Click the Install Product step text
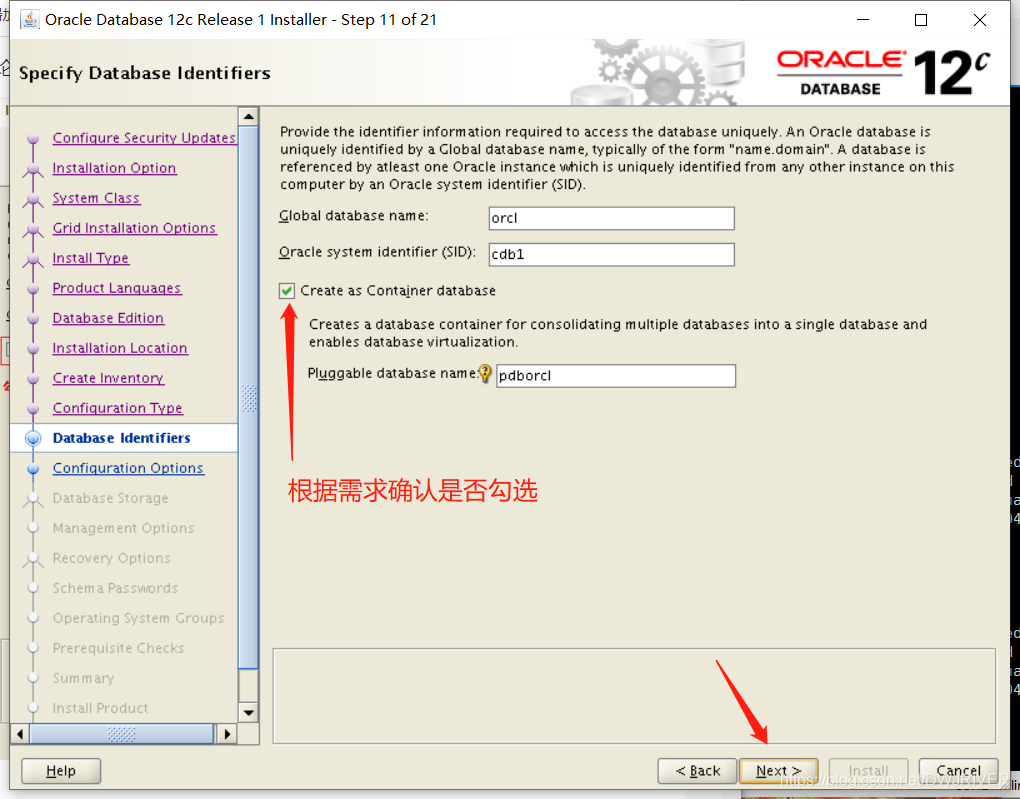 [100, 707]
